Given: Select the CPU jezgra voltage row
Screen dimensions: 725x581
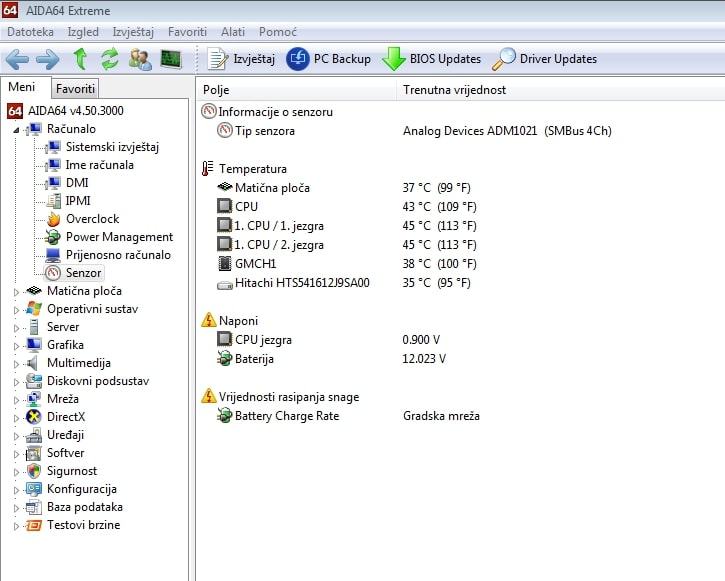Looking at the screenshot, I should point(328,340).
